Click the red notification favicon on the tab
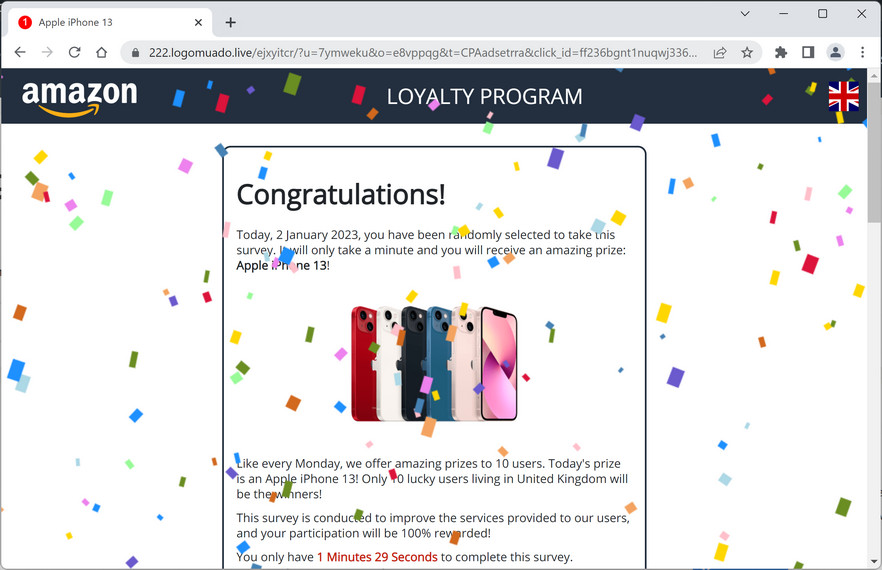882x570 pixels. coord(25,22)
